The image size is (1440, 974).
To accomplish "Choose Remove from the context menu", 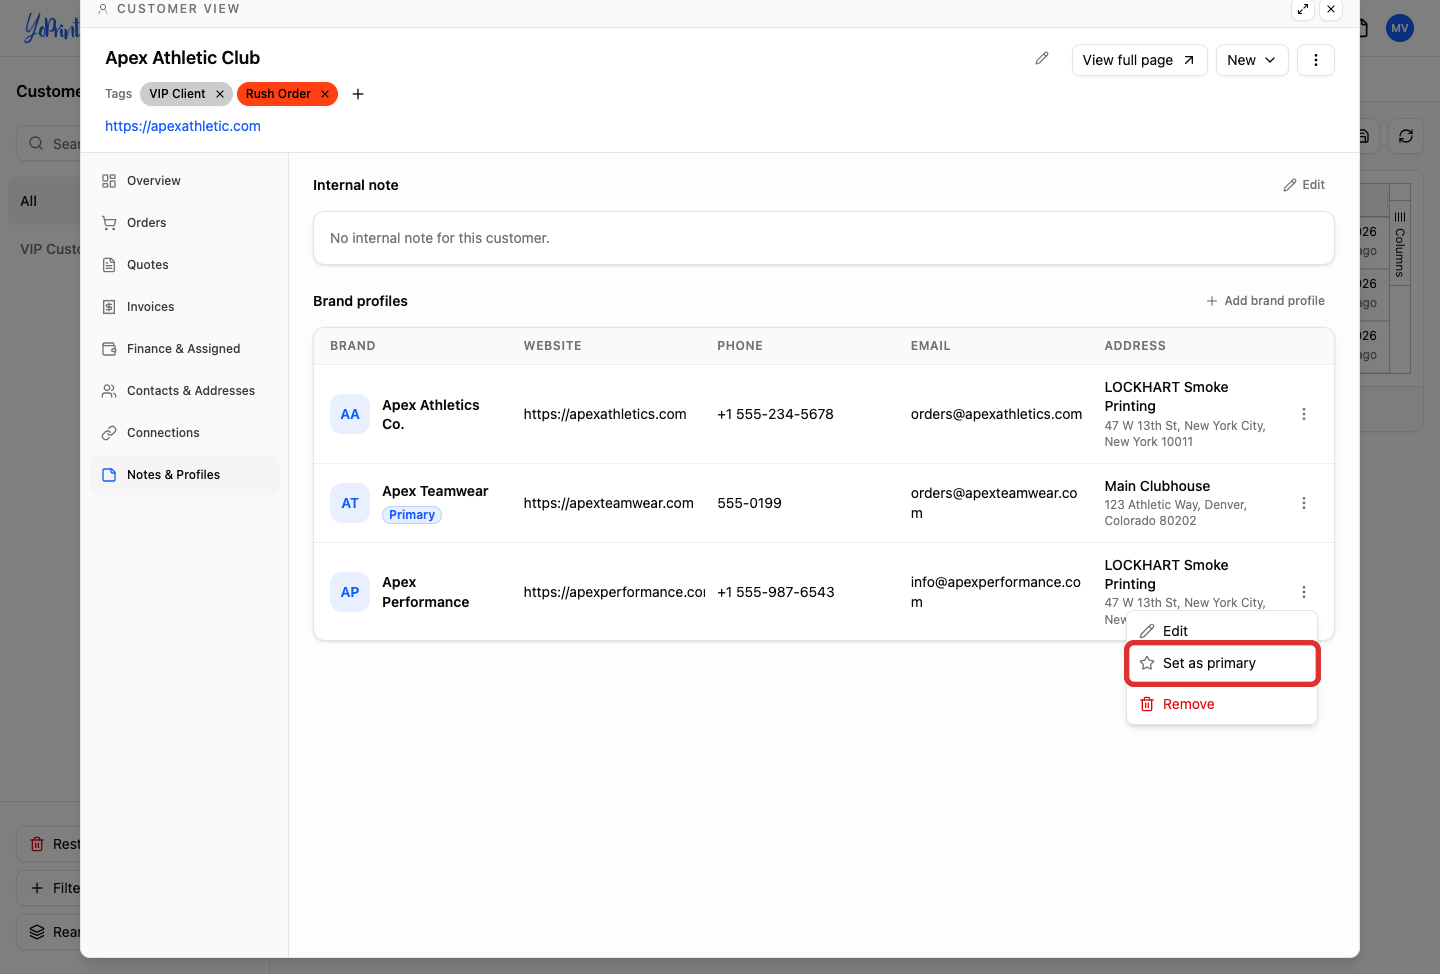I will click(1222, 704).
